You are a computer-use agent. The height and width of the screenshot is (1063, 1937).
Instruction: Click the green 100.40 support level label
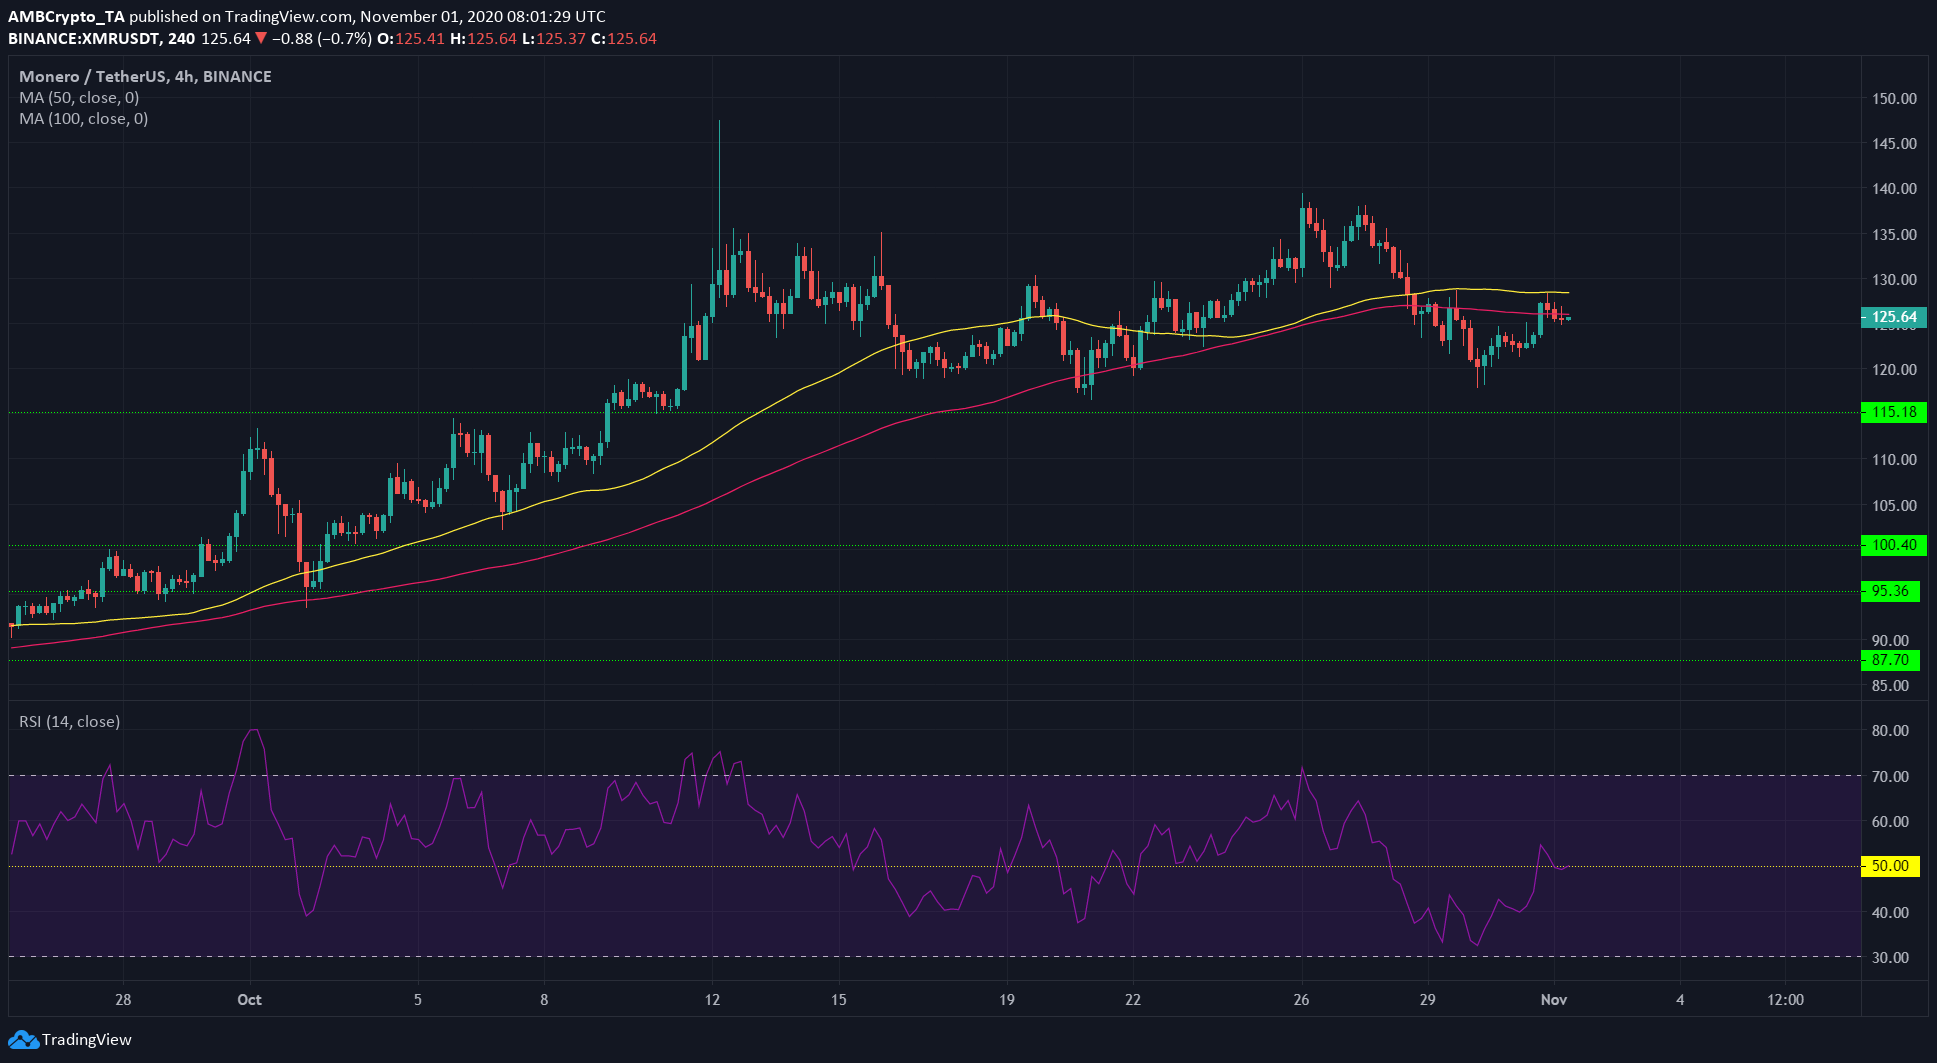point(1894,545)
